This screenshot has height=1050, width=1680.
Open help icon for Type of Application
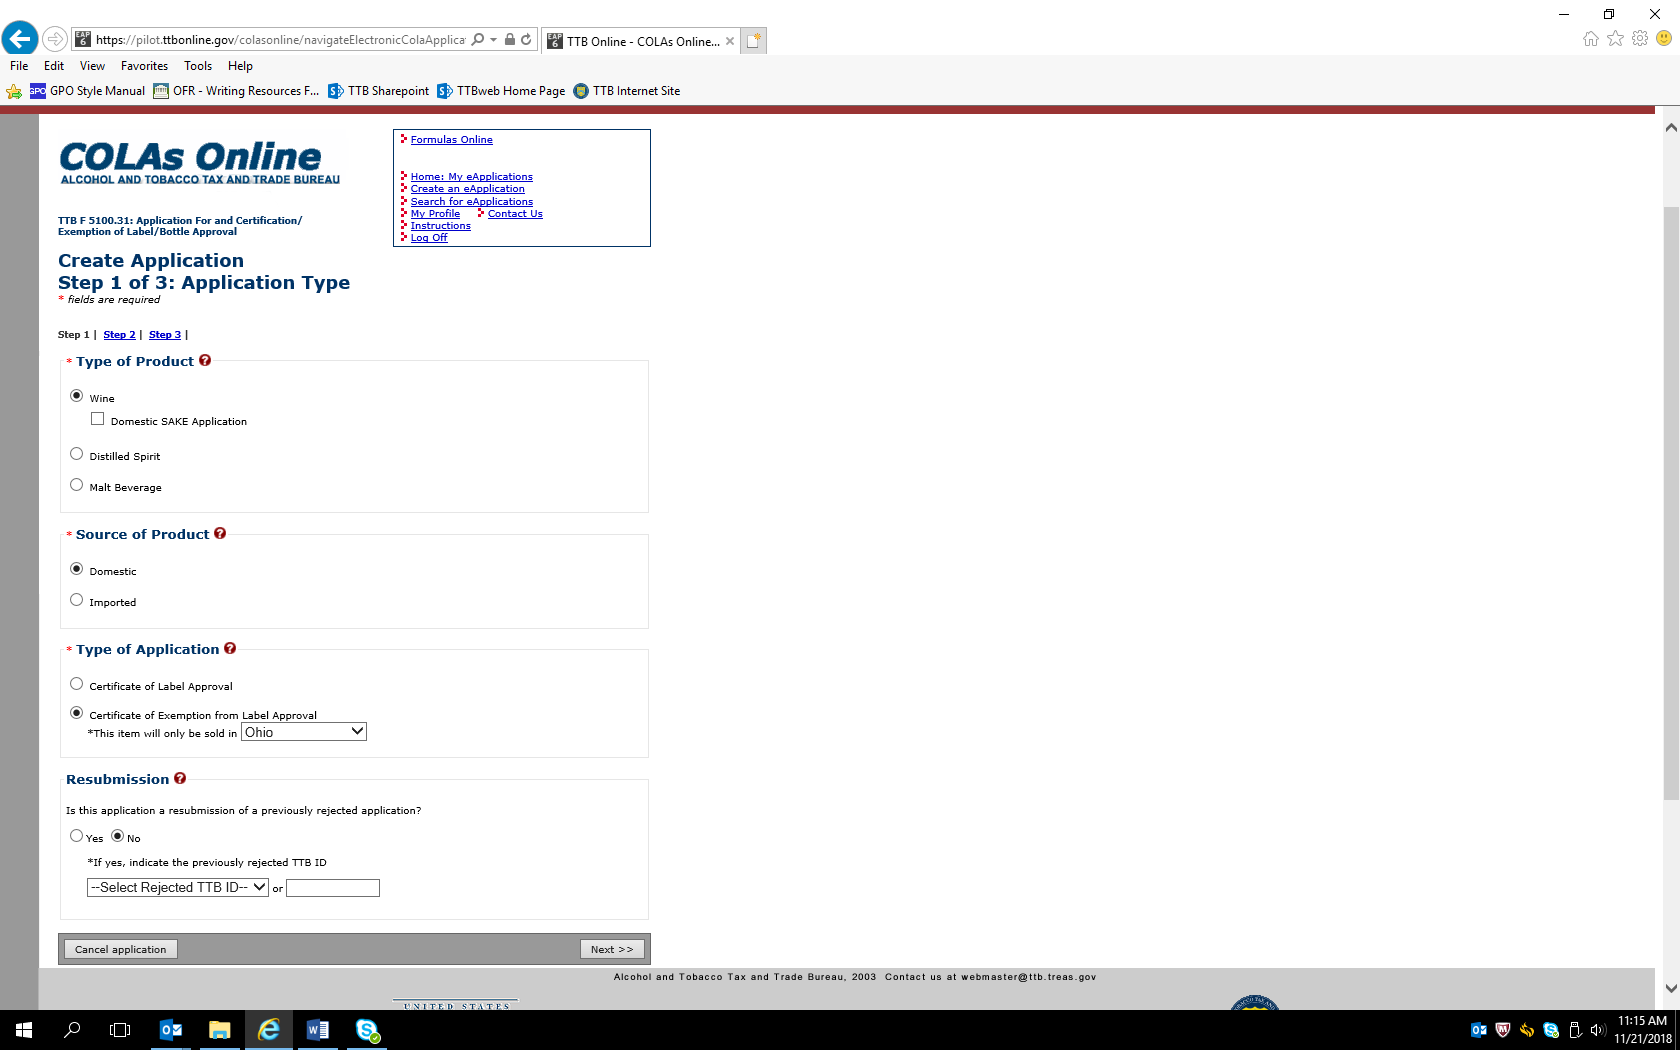click(x=230, y=649)
